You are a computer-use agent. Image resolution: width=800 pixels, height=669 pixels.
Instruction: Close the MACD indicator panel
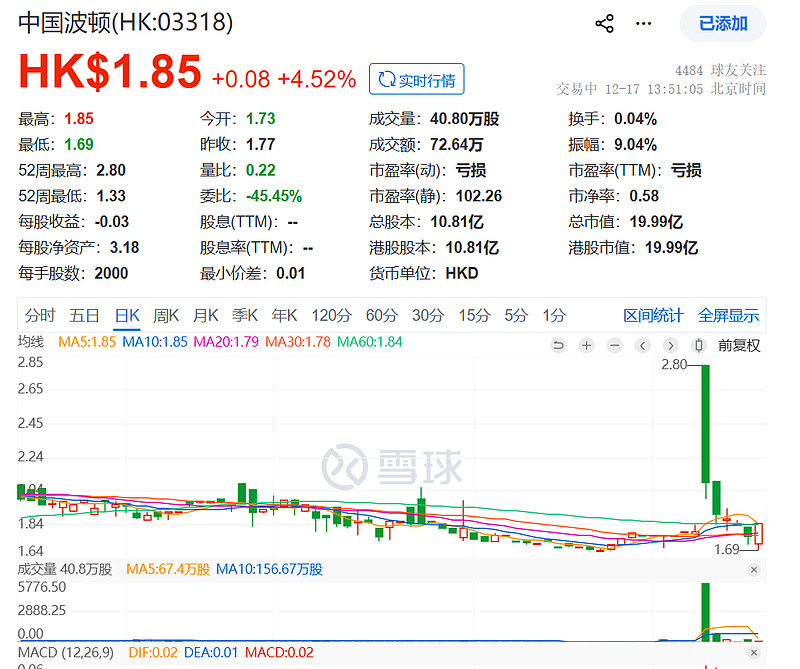(x=754, y=653)
